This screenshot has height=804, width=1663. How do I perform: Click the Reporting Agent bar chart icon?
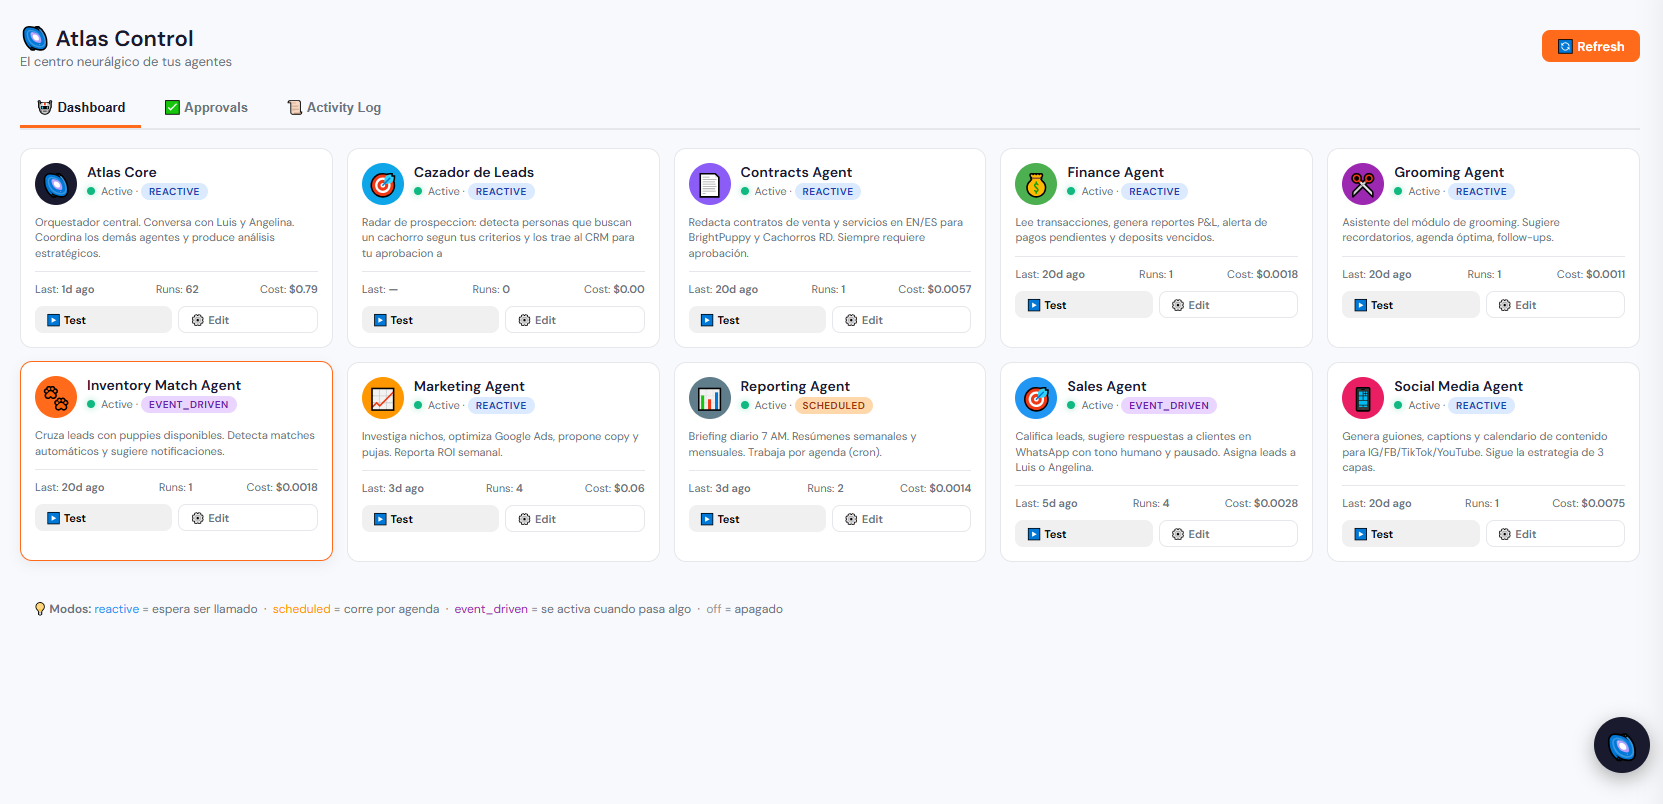point(709,398)
